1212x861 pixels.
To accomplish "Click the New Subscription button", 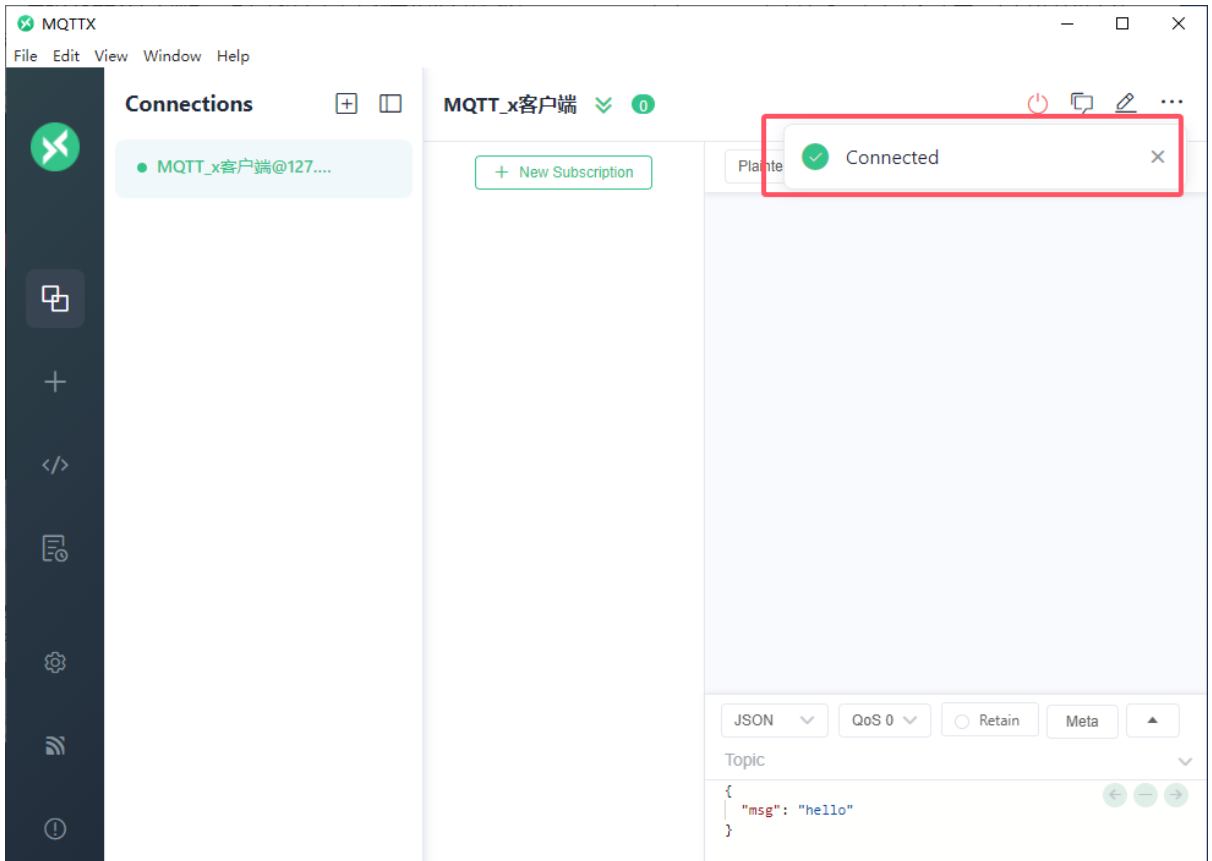I will click(563, 172).
